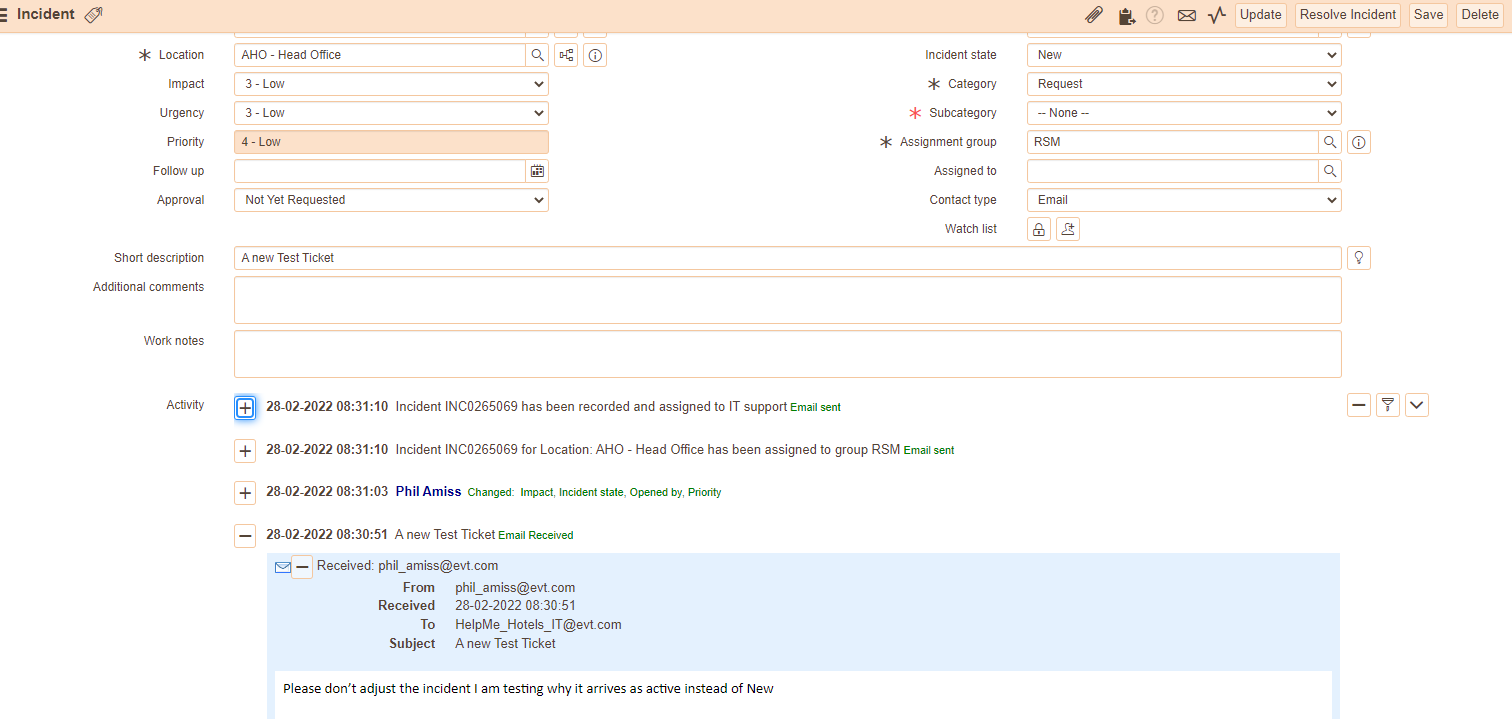Viewport: 1512px width, 719px height.
Task: Click in the Follow up date field
Action: point(380,171)
